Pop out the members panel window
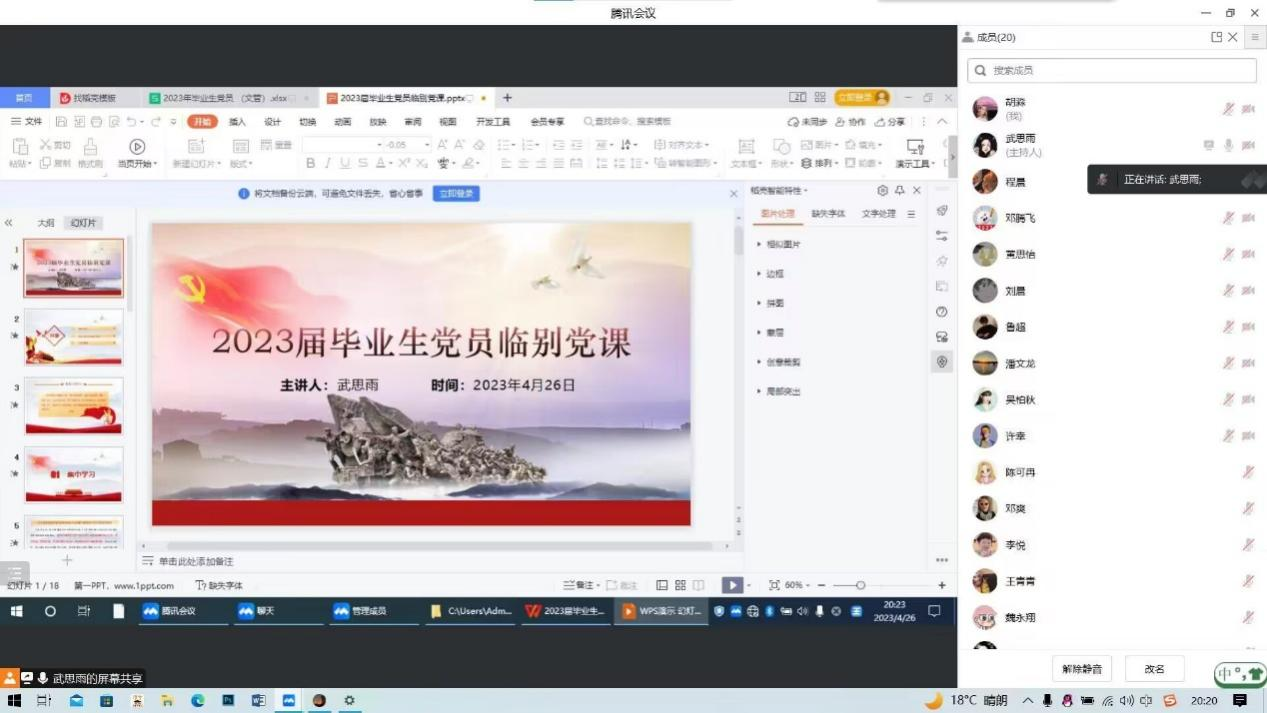The height and width of the screenshot is (713, 1267). 1216,37
